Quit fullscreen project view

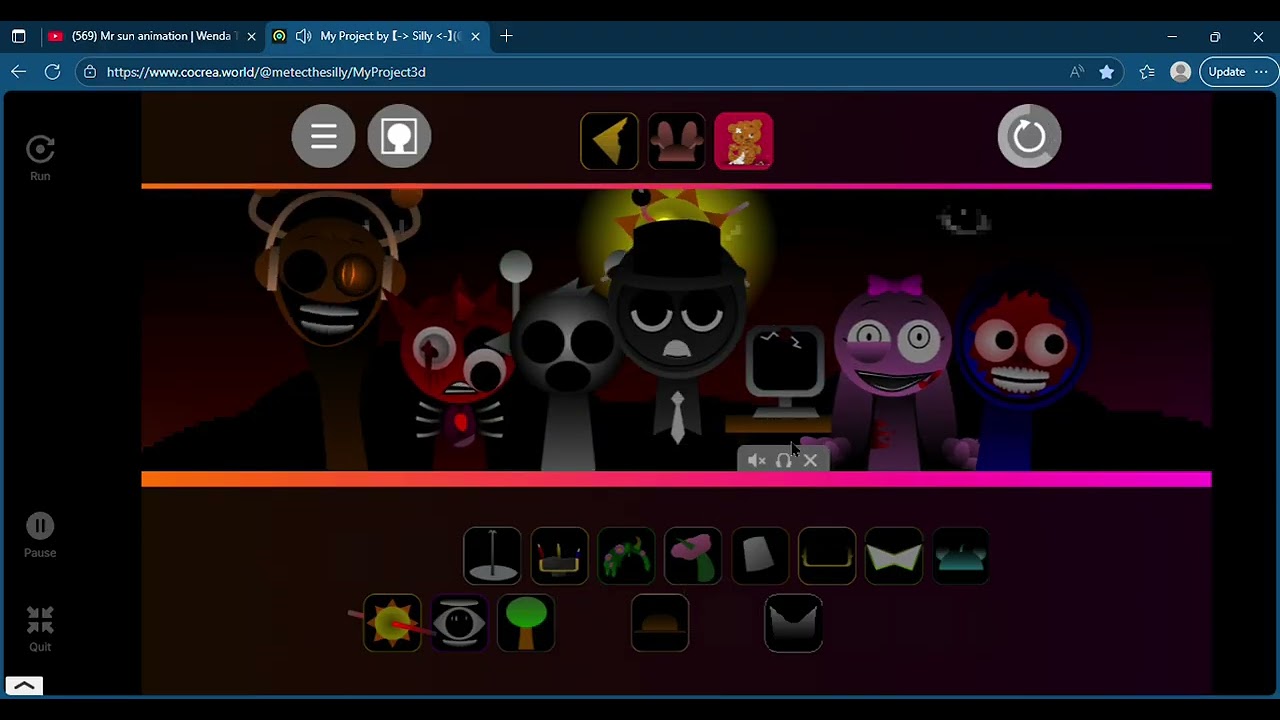coord(40,629)
